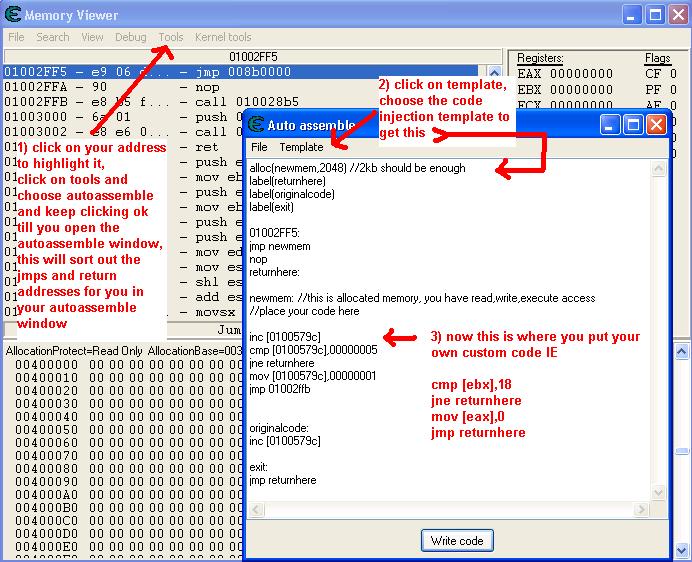Click the alloc(newmem,2048) script line
This screenshot has height=562, width=692.
(357, 168)
